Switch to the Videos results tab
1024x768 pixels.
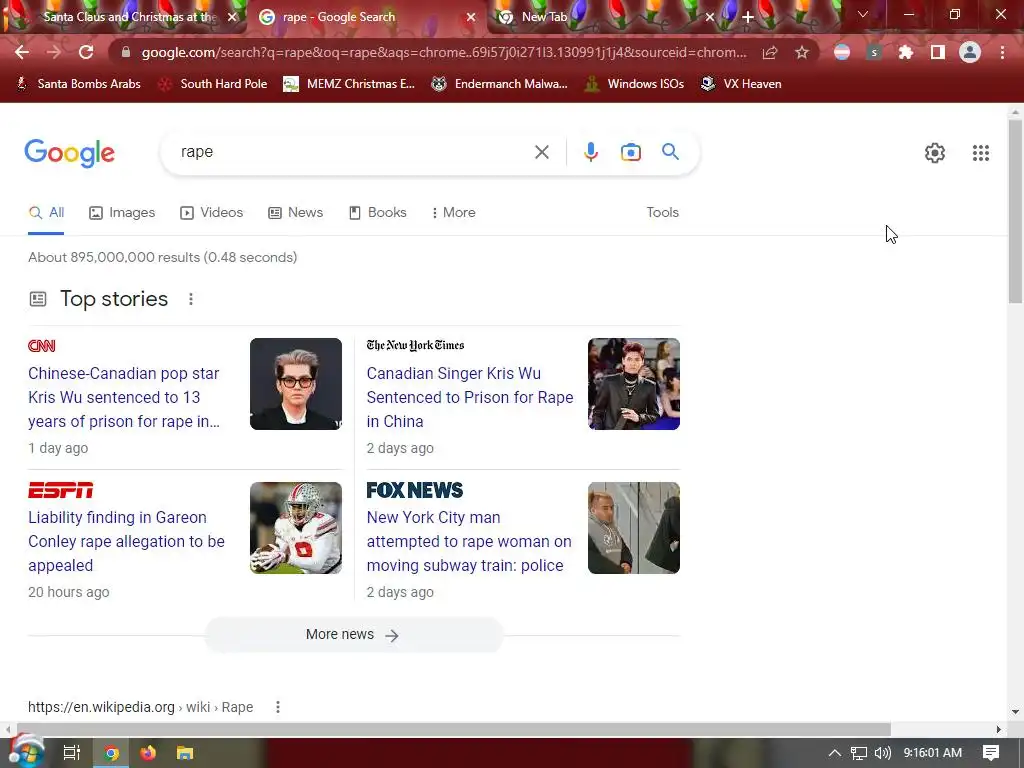tap(212, 212)
